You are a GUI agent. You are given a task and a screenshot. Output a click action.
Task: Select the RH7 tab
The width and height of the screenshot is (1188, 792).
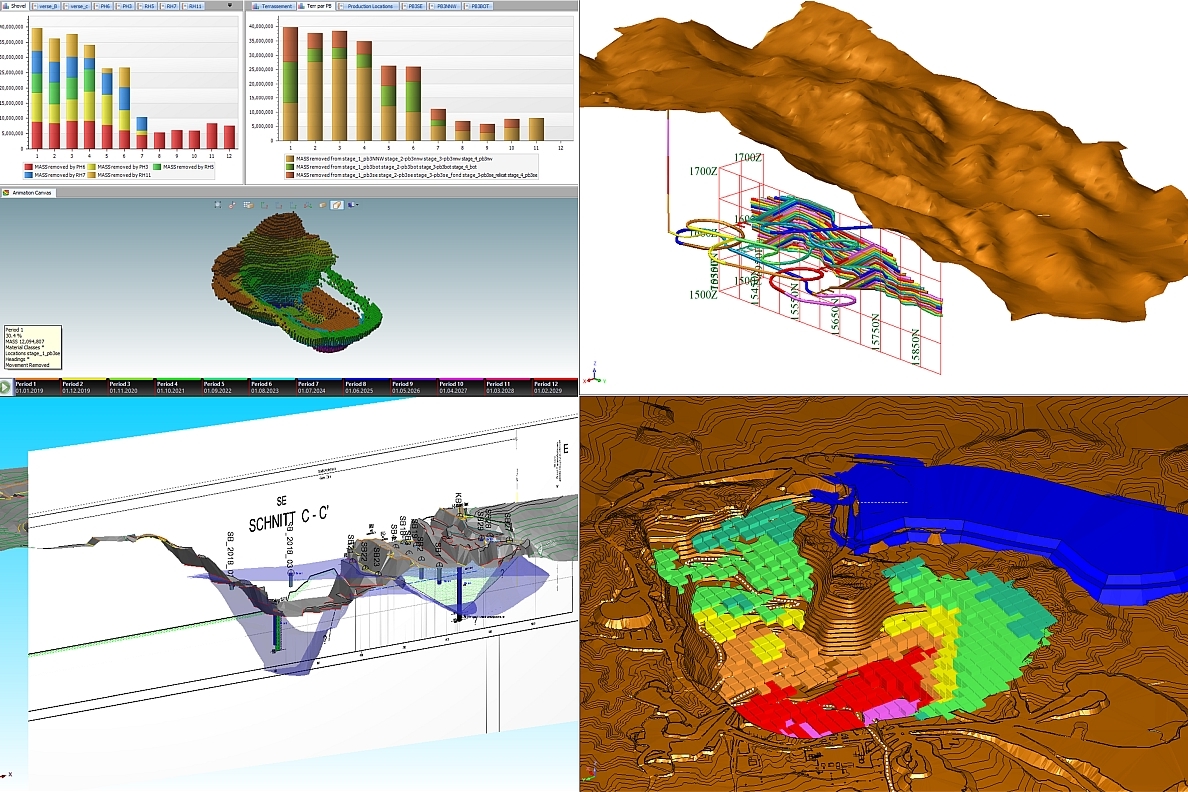coord(168,6)
